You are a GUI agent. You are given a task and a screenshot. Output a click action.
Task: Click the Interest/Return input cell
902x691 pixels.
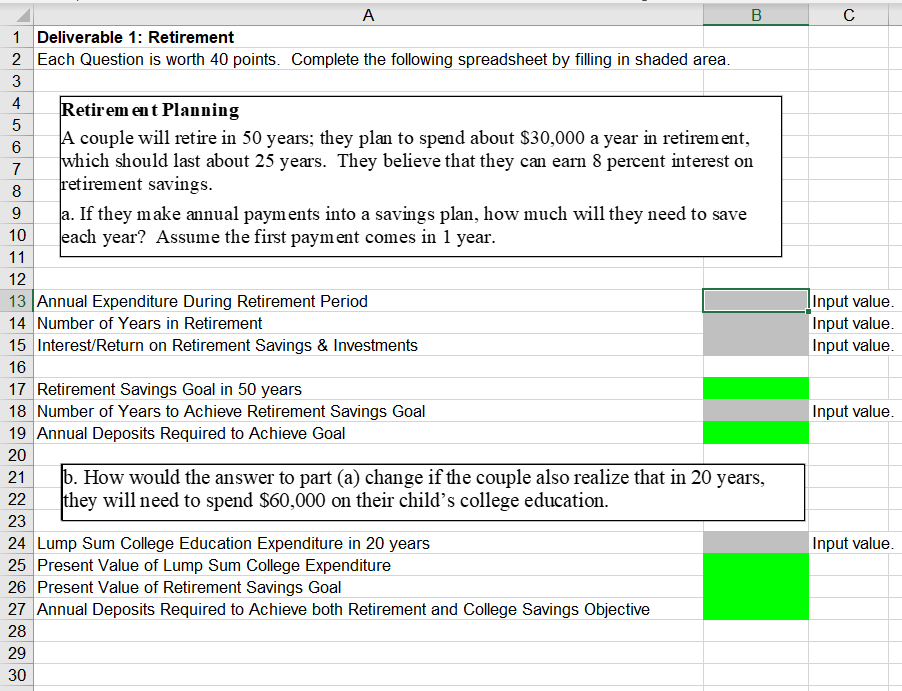click(x=755, y=345)
